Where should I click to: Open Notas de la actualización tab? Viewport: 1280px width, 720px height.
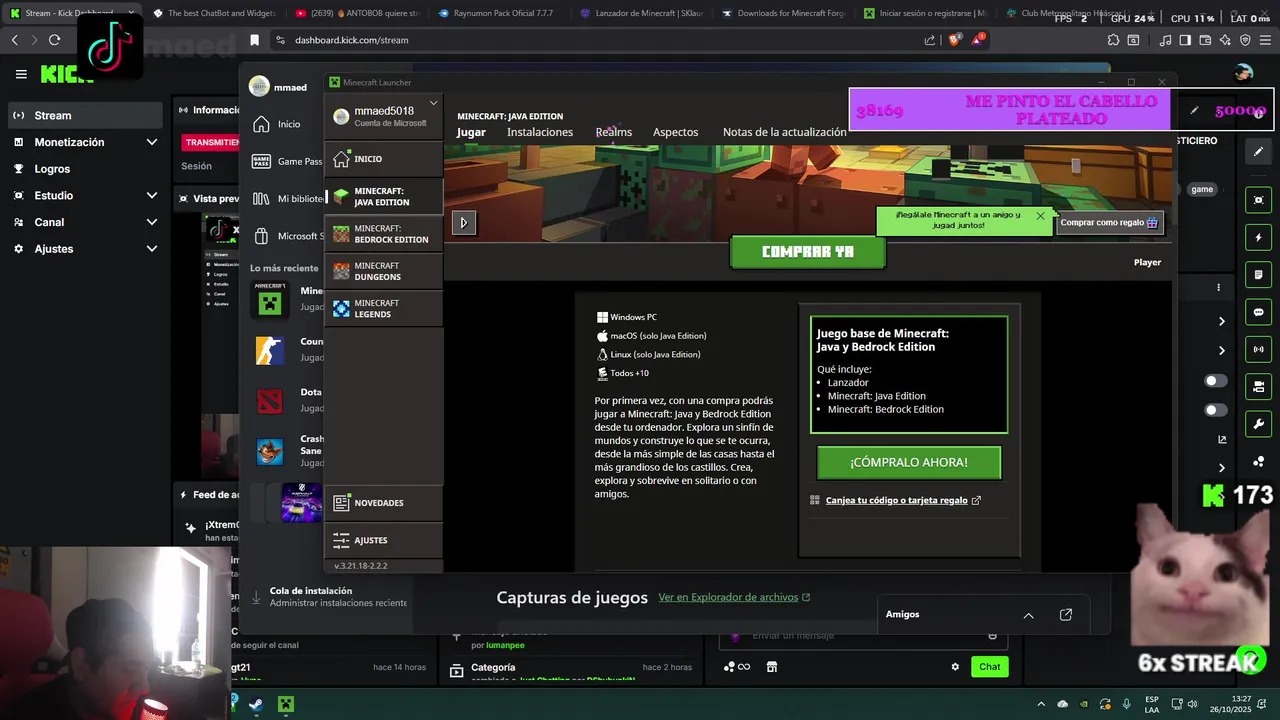tap(784, 132)
